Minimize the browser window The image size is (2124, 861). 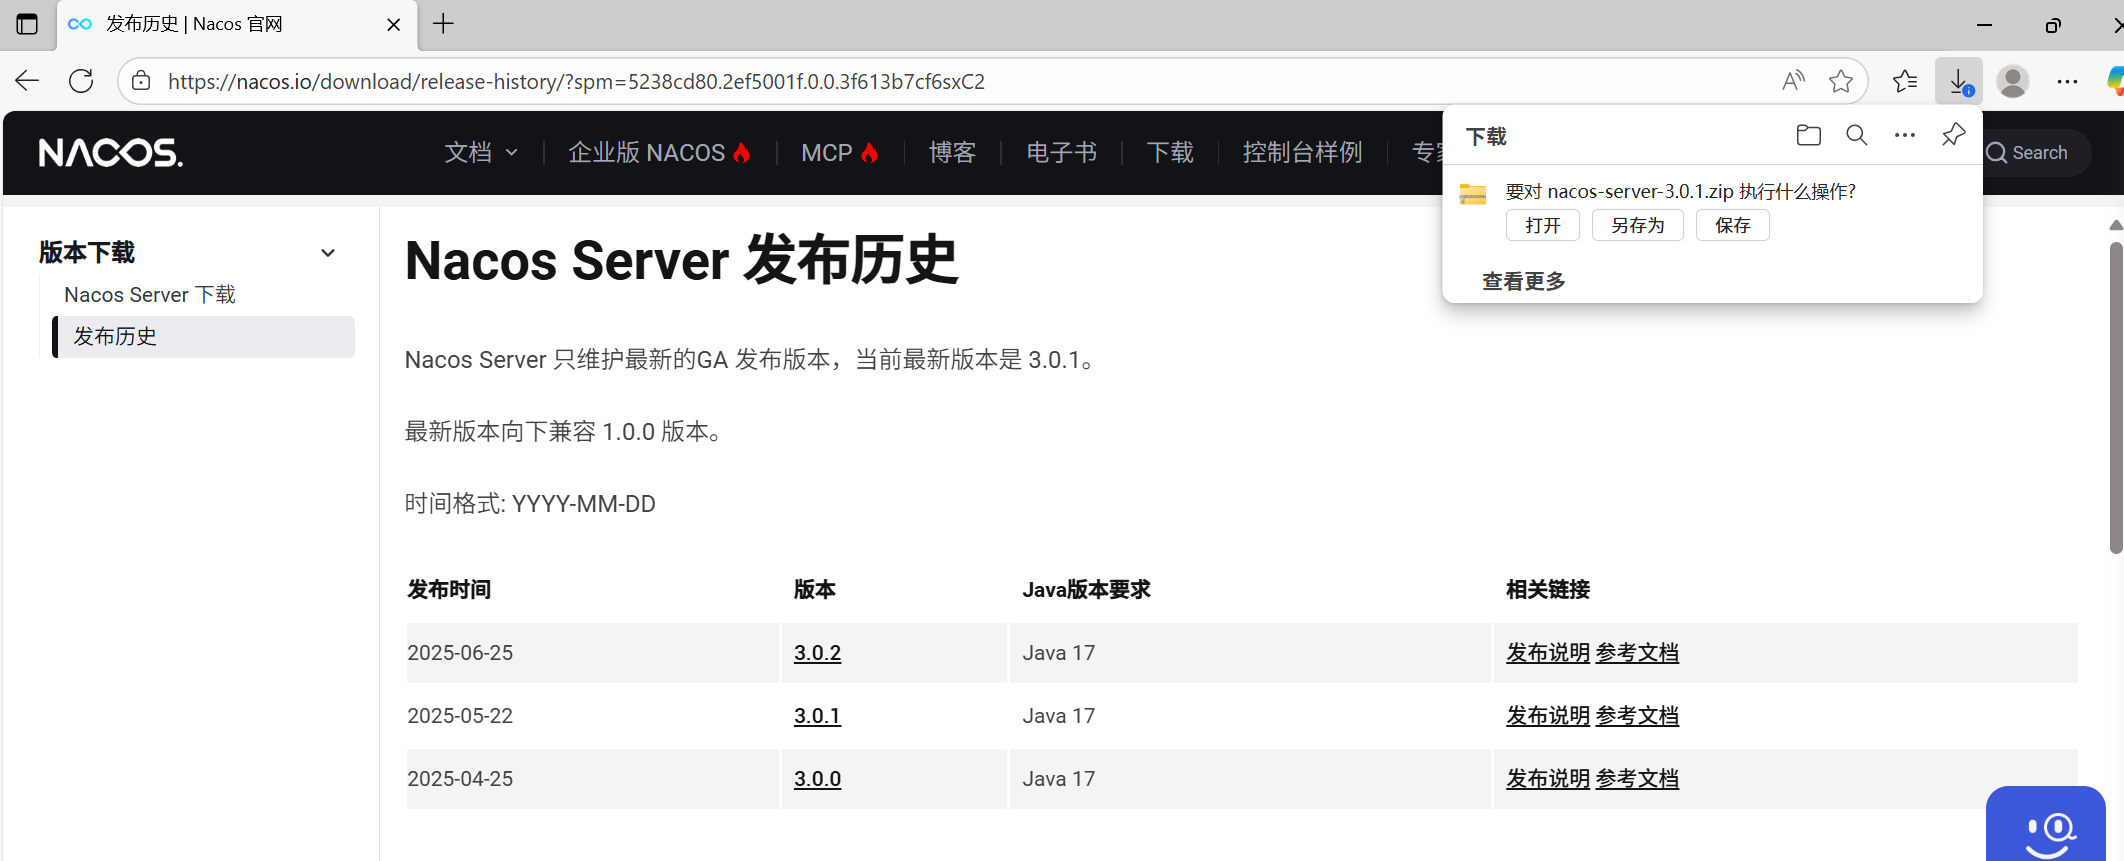[x=1984, y=25]
